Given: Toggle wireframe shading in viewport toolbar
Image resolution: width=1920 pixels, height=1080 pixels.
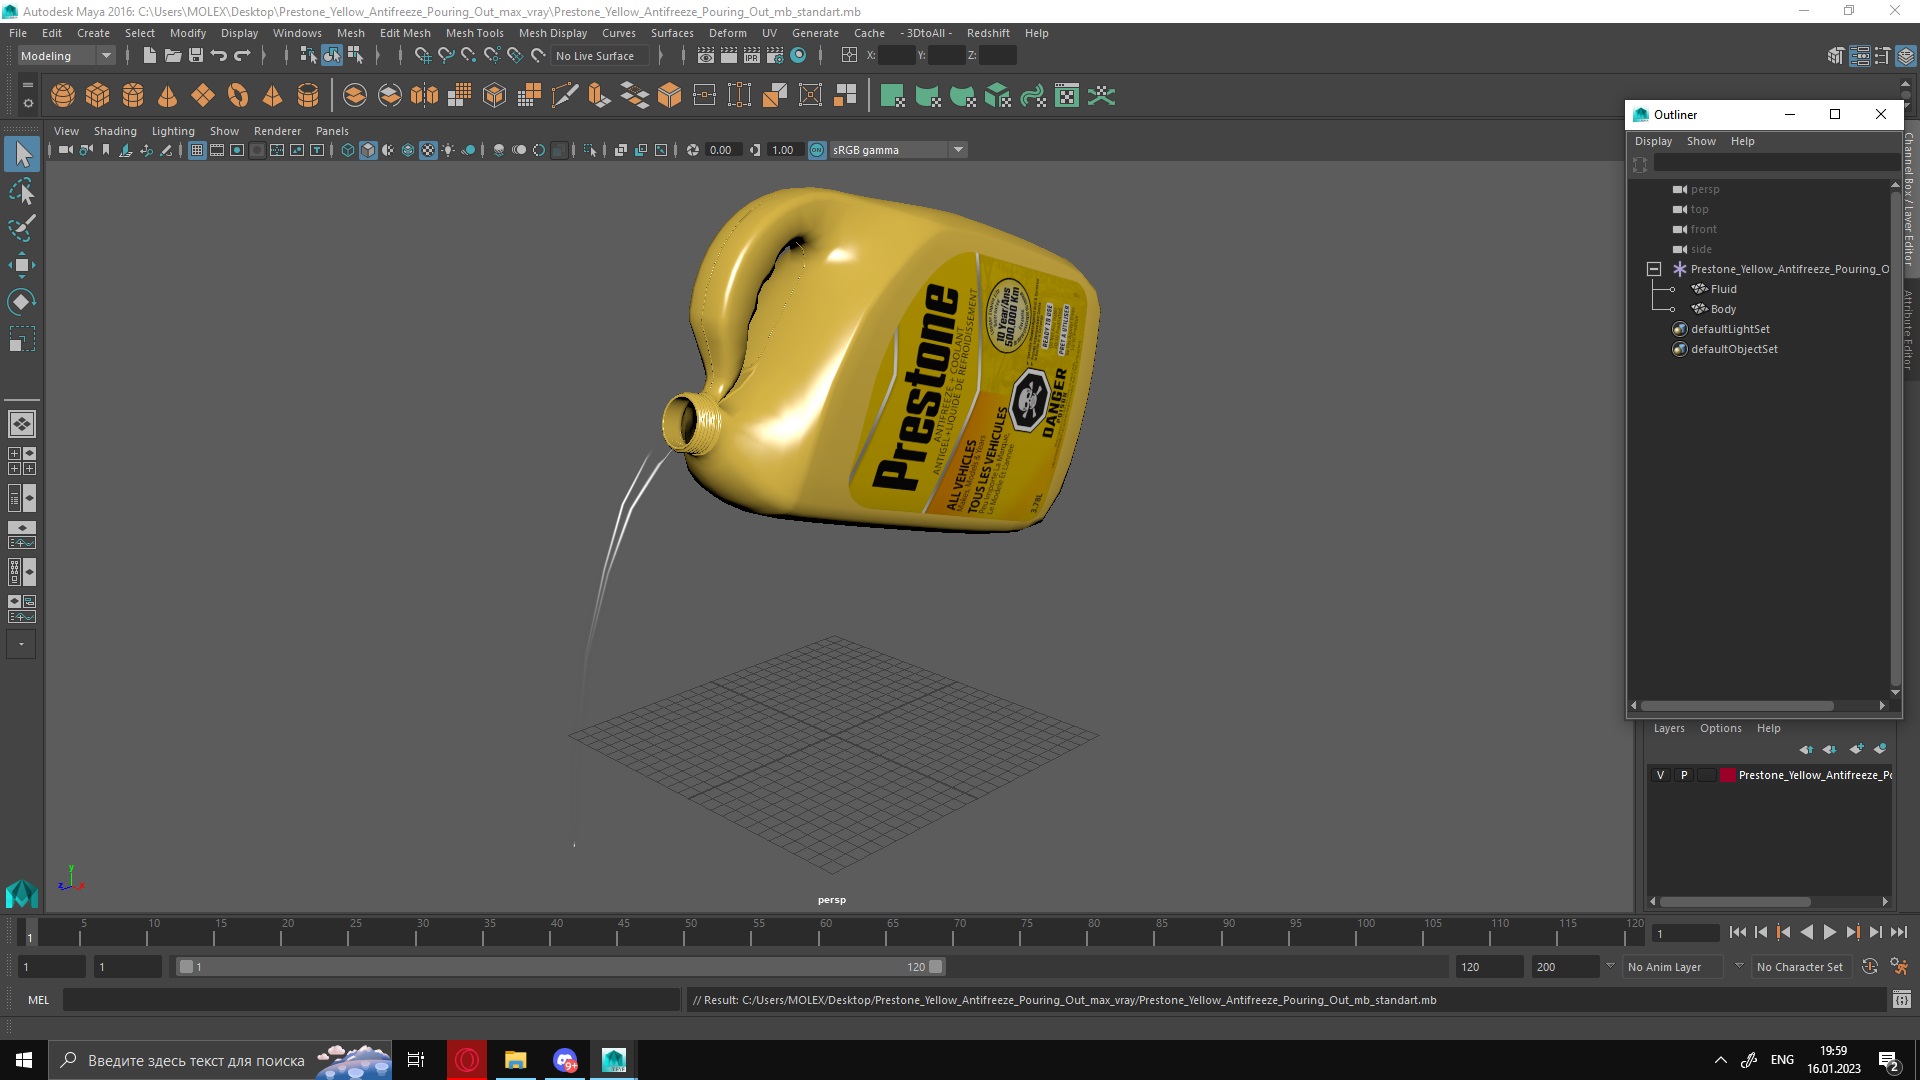Looking at the screenshot, I should 348,150.
